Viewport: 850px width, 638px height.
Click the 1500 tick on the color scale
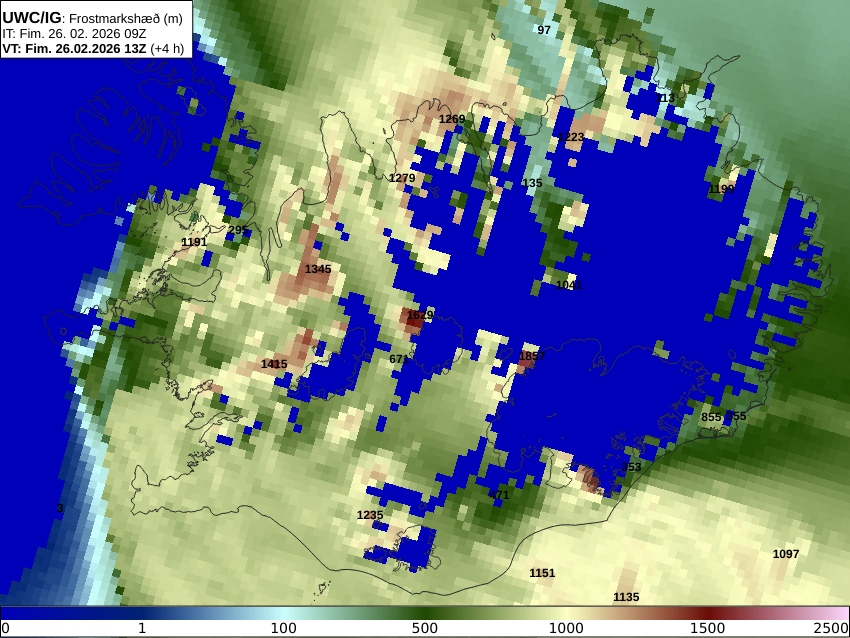coord(708,628)
